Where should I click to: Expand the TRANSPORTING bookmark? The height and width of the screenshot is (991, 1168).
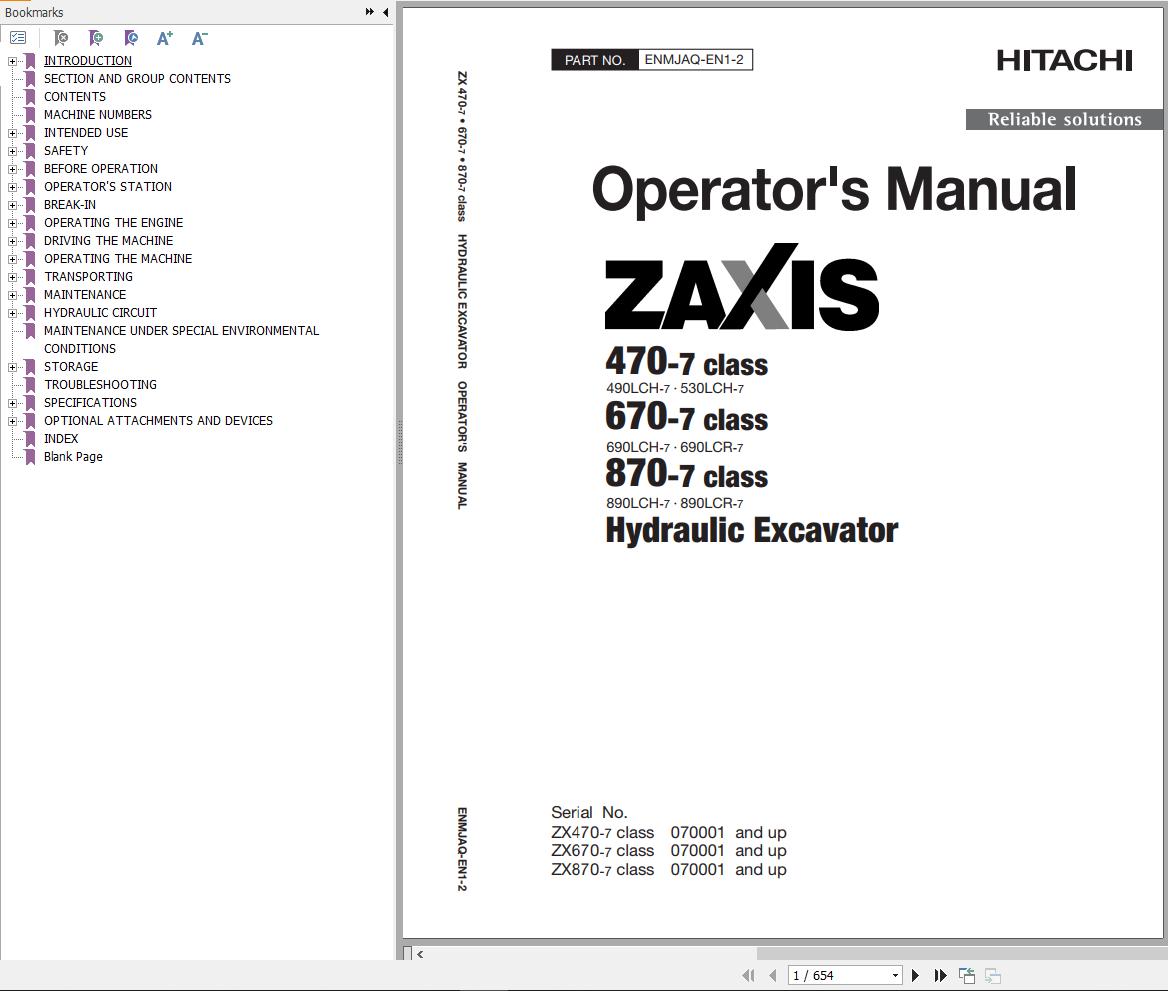(x=12, y=277)
